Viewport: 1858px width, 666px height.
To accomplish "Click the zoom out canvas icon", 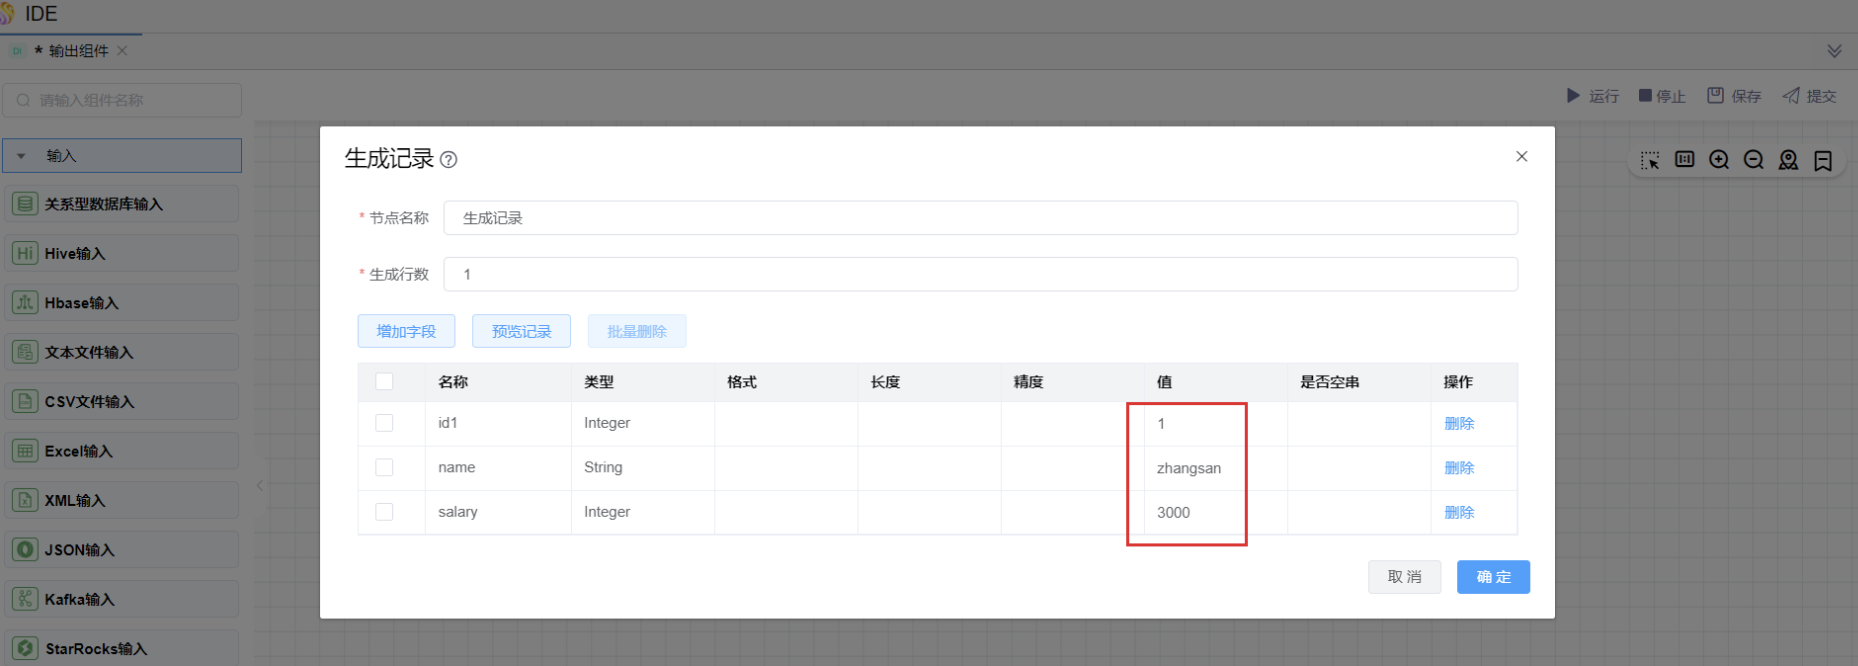I will [1753, 160].
